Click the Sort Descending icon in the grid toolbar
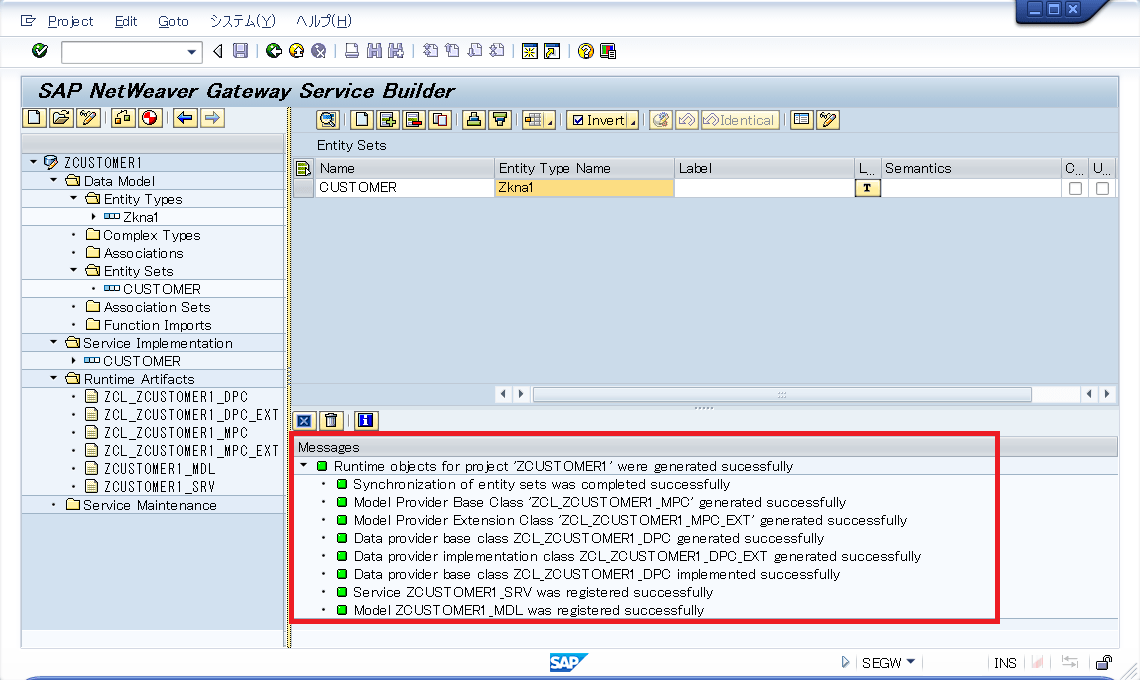 (x=499, y=120)
